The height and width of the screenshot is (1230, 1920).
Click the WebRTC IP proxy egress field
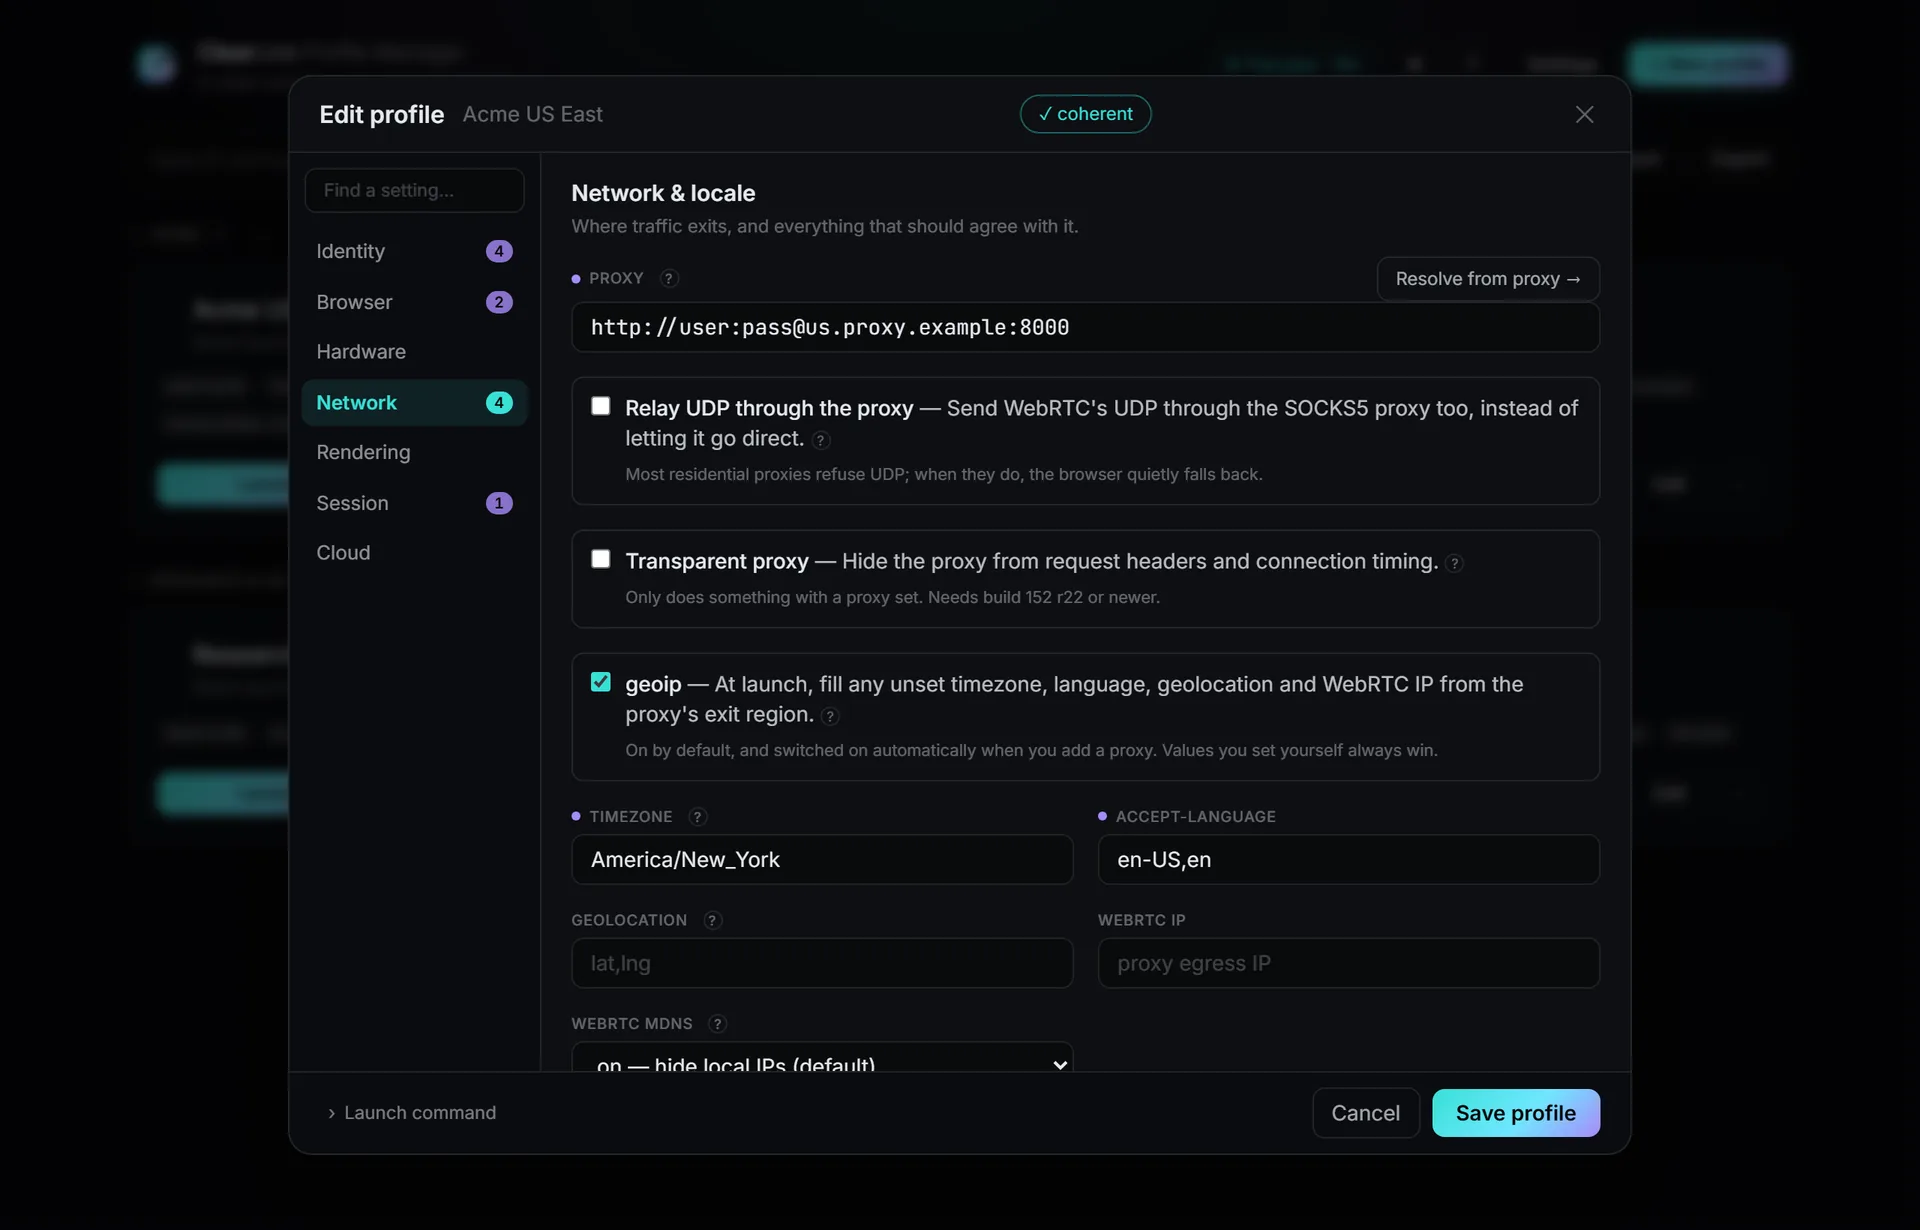coord(1348,963)
